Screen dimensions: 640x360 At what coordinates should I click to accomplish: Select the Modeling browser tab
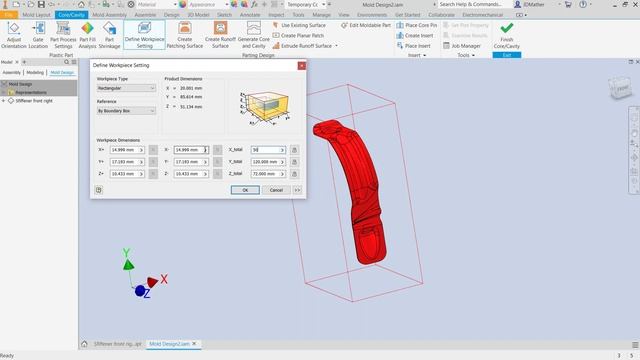click(x=35, y=72)
